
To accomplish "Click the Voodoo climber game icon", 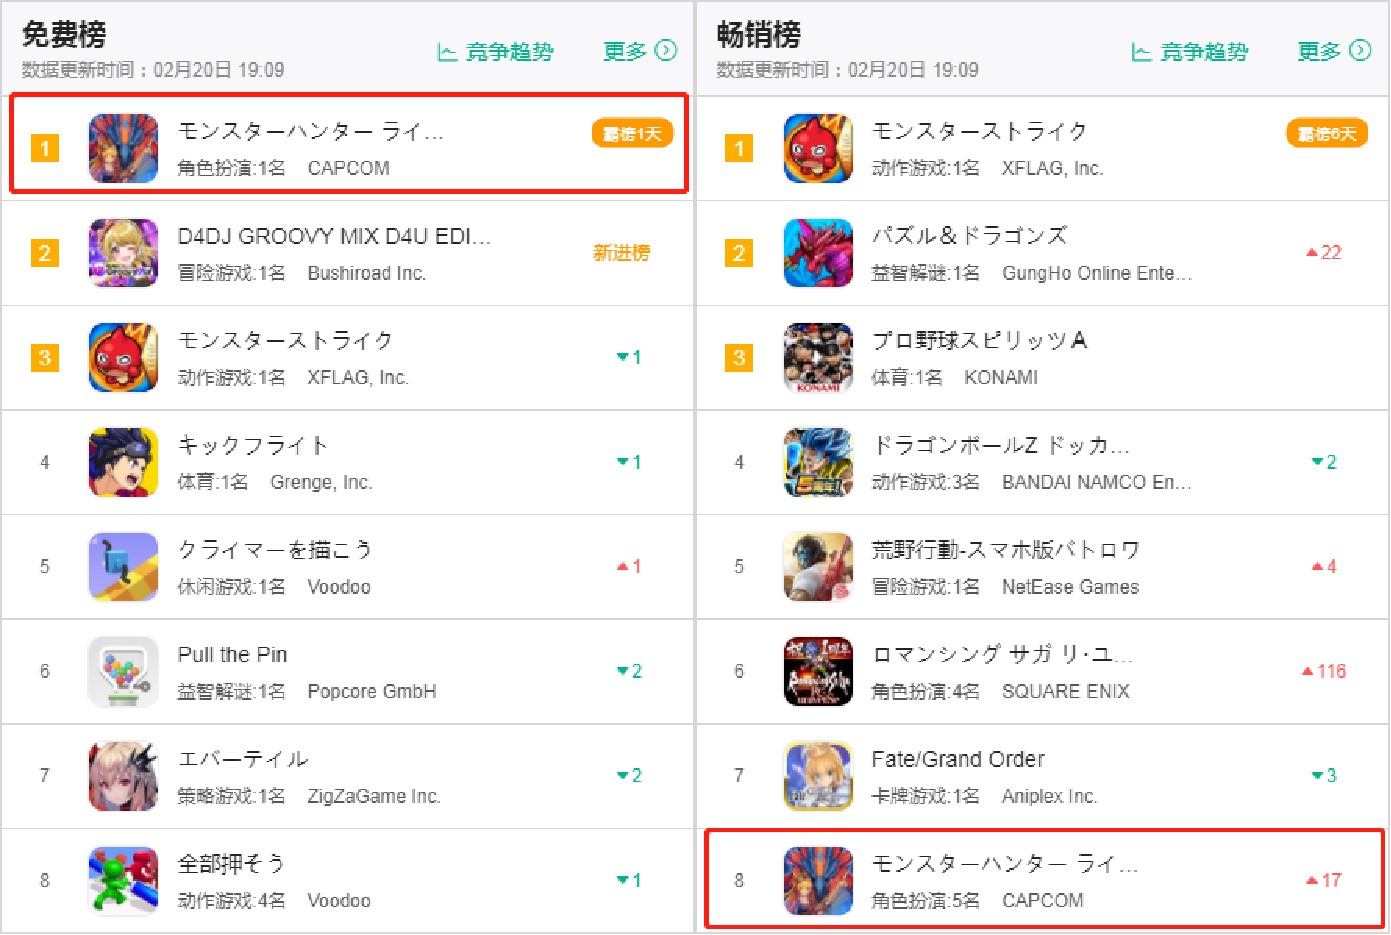I will (123, 567).
